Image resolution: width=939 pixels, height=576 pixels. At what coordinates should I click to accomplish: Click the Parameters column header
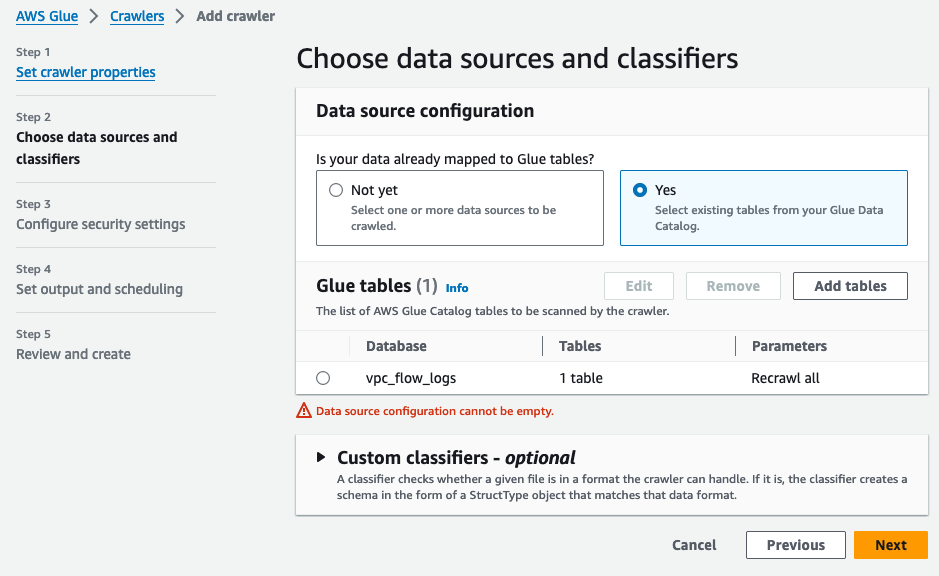(x=789, y=346)
